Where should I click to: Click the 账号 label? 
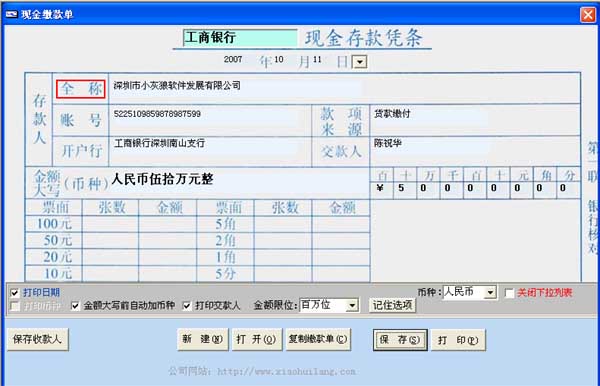(81, 120)
